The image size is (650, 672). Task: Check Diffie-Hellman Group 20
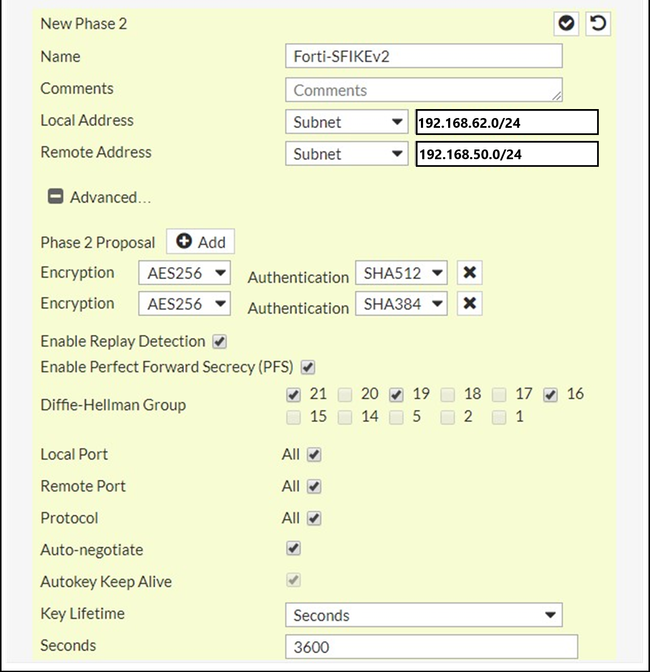(345, 395)
